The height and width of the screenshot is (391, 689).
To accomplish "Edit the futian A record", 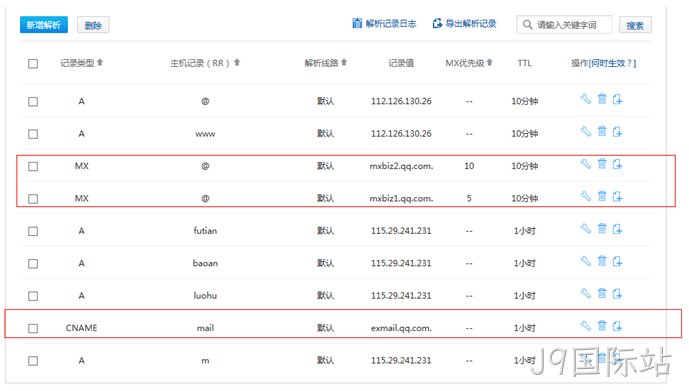I will point(586,228).
